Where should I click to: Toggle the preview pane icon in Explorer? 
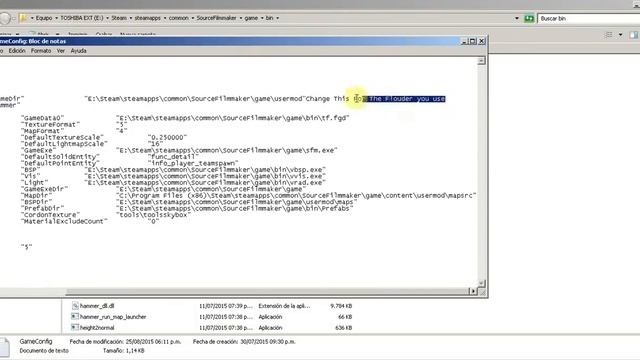(x=633, y=35)
